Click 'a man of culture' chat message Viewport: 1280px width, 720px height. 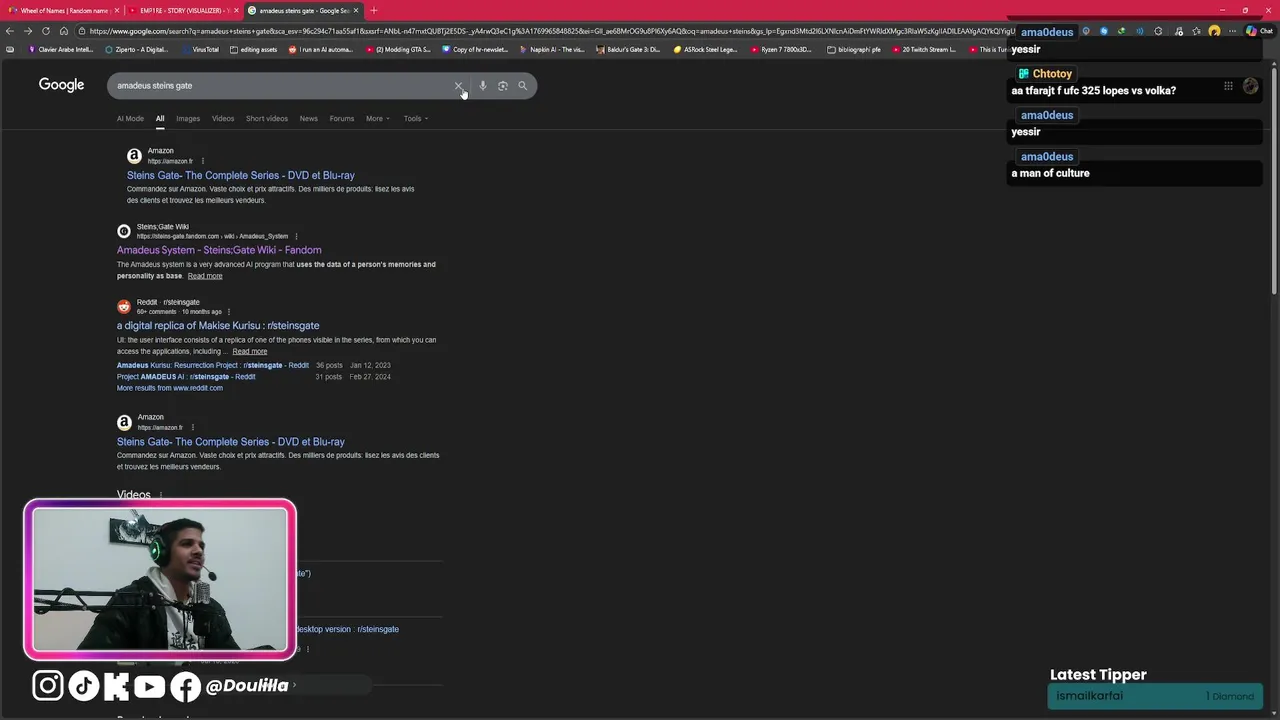coord(1050,173)
